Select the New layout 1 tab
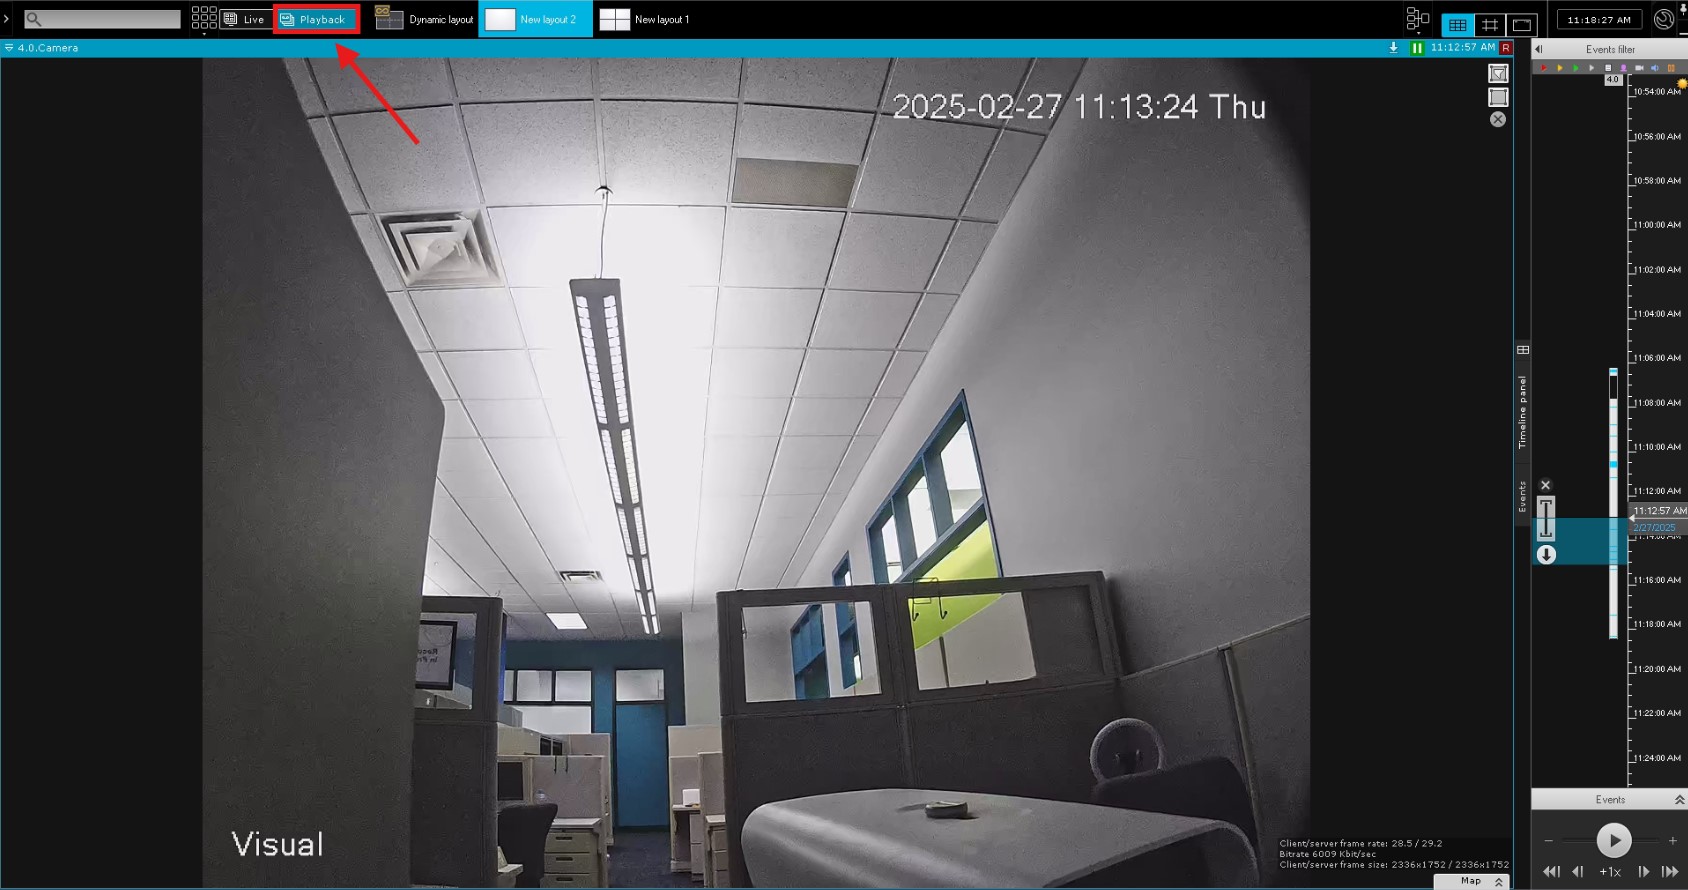 [645, 19]
